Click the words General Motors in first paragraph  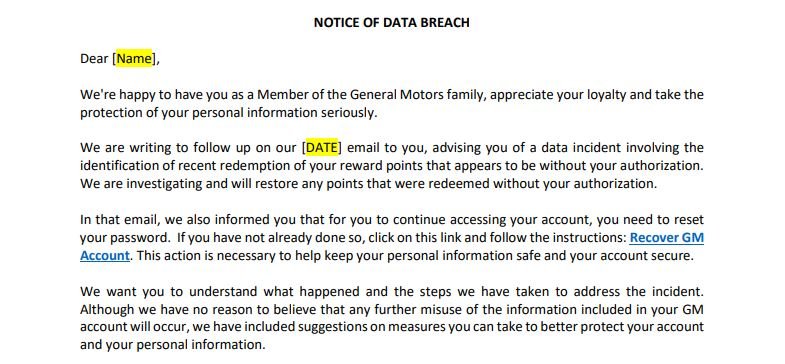tap(397, 95)
